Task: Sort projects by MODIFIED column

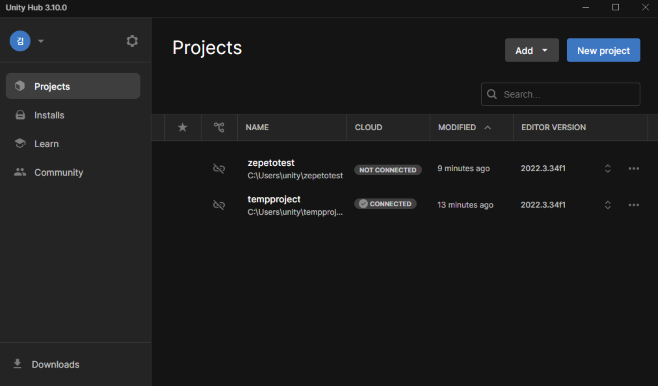Action: 457,127
